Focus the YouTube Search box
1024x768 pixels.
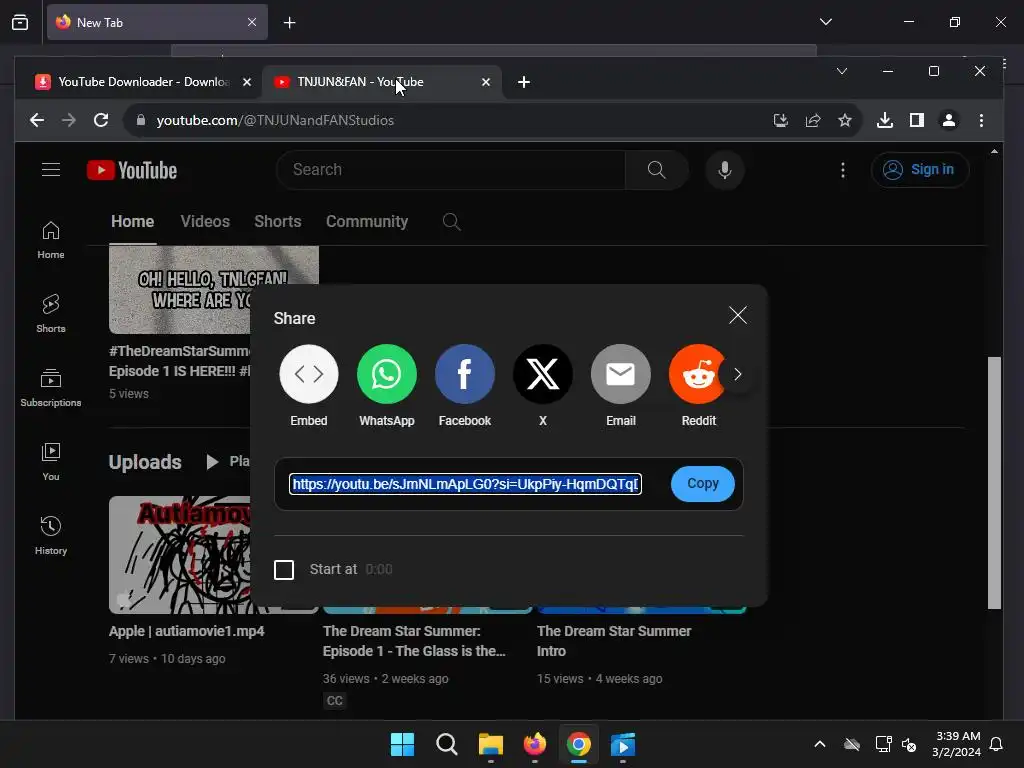tap(451, 170)
